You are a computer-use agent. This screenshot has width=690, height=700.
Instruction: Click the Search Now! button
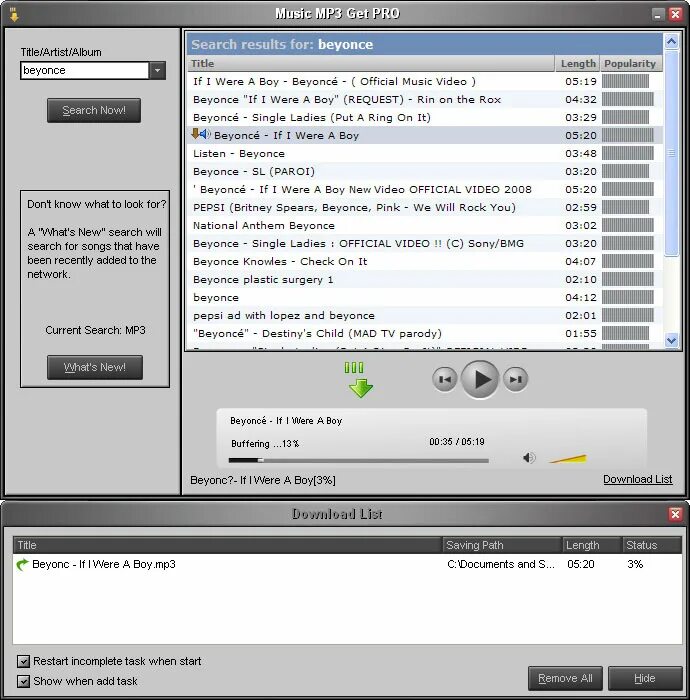94,110
